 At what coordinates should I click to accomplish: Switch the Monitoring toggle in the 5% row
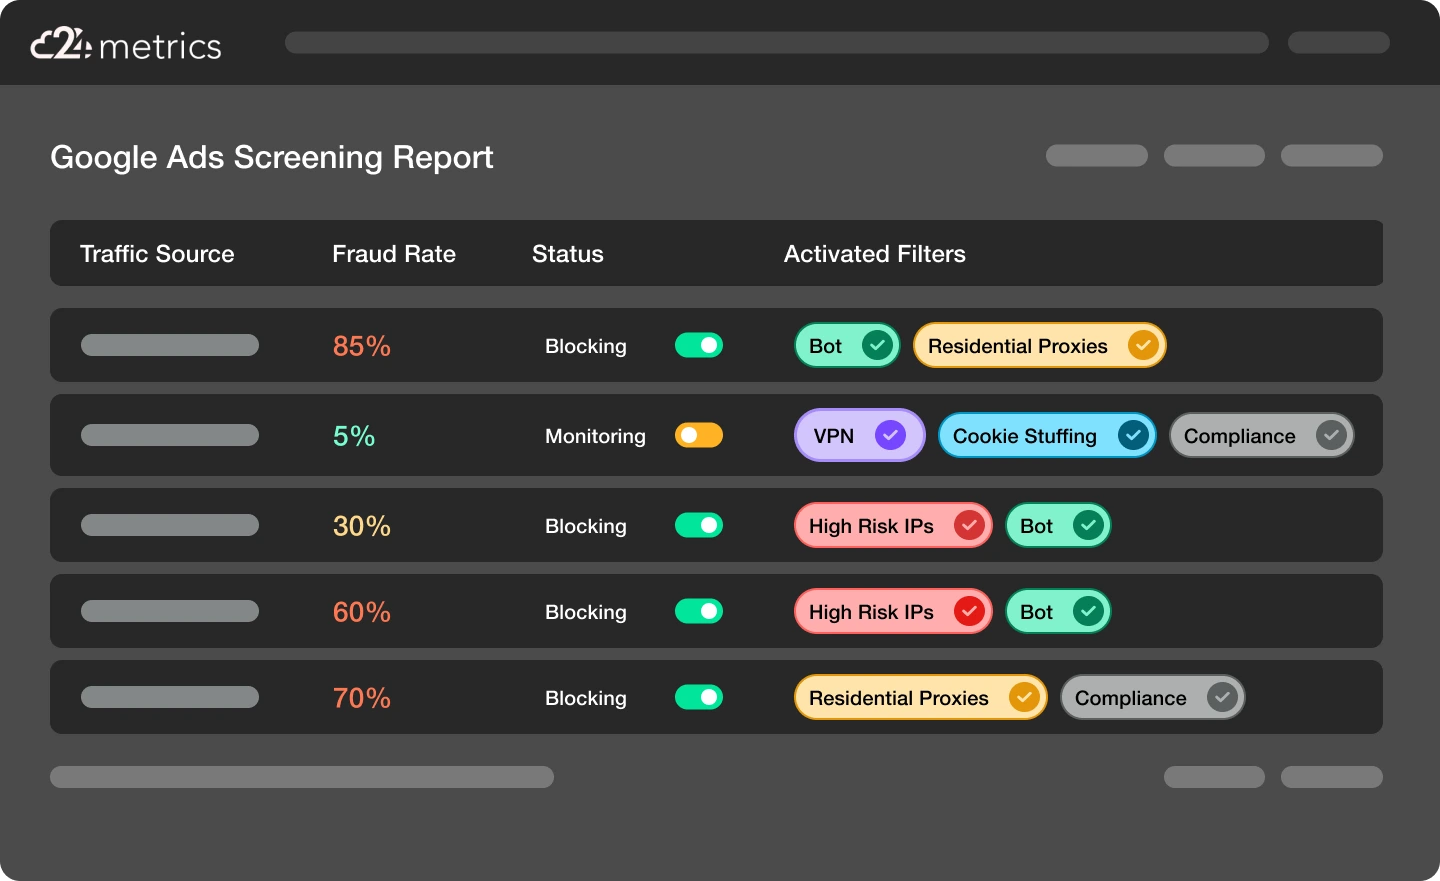point(699,435)
